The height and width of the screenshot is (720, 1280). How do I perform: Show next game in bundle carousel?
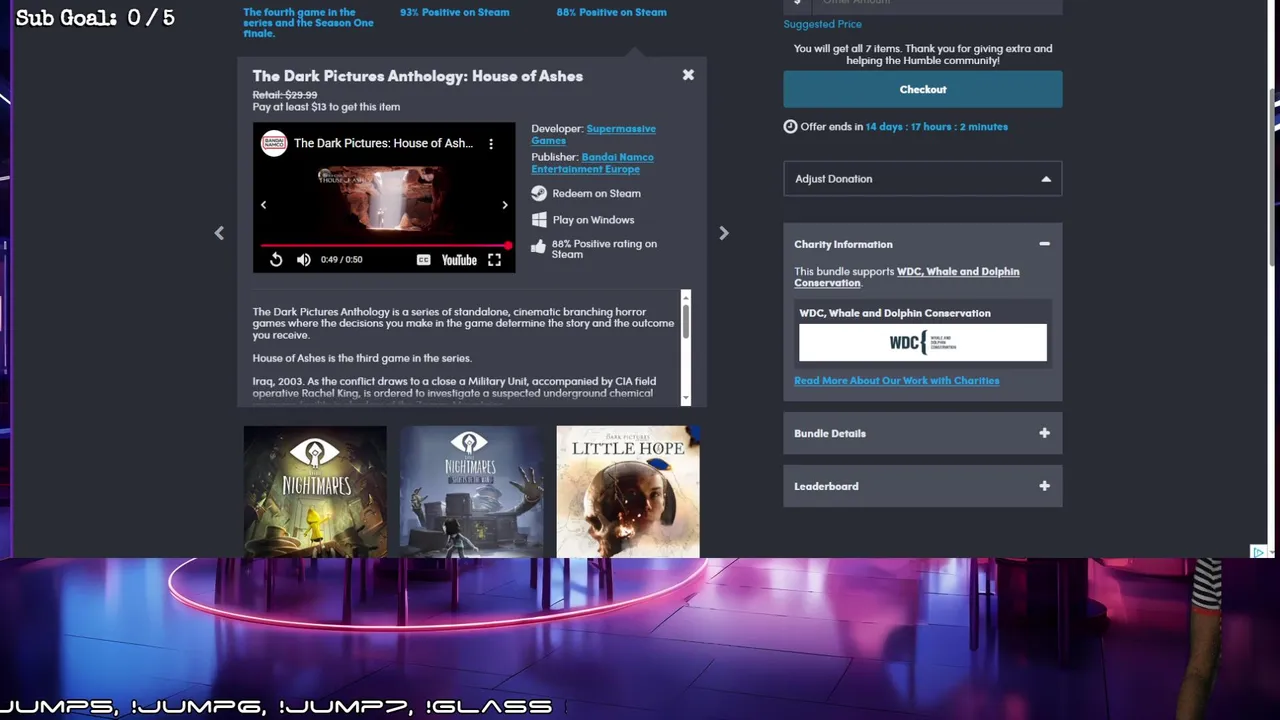click(x=724, y=233)
